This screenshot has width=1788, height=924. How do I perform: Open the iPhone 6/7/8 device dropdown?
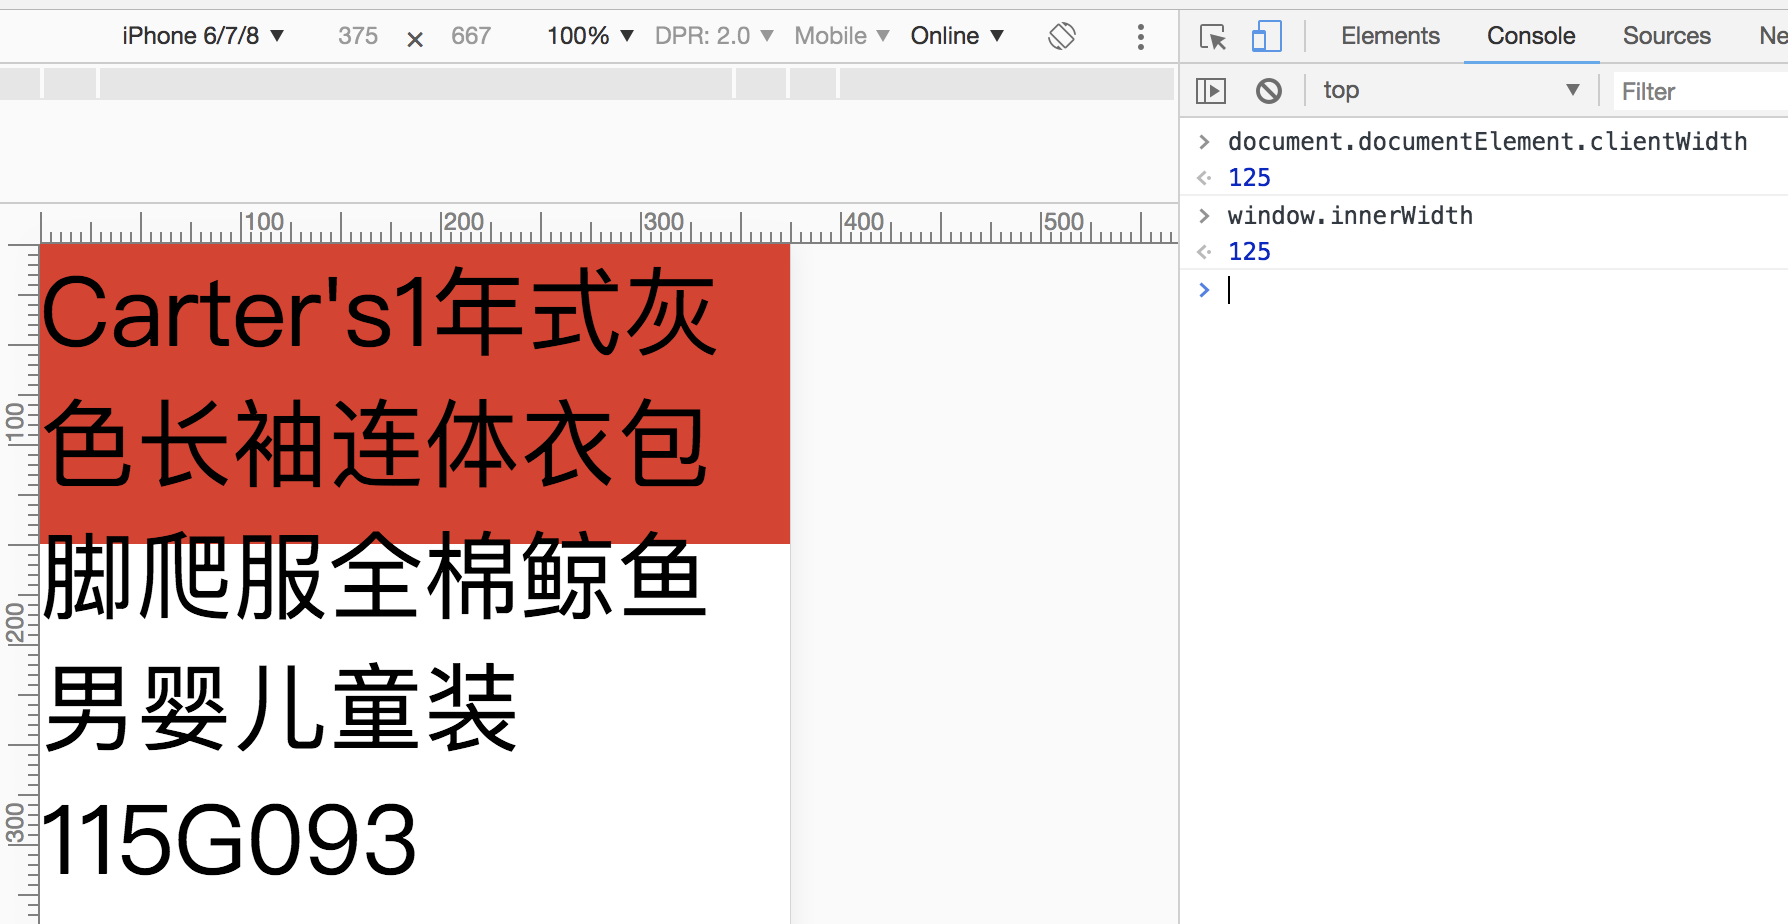coord(203,36)
